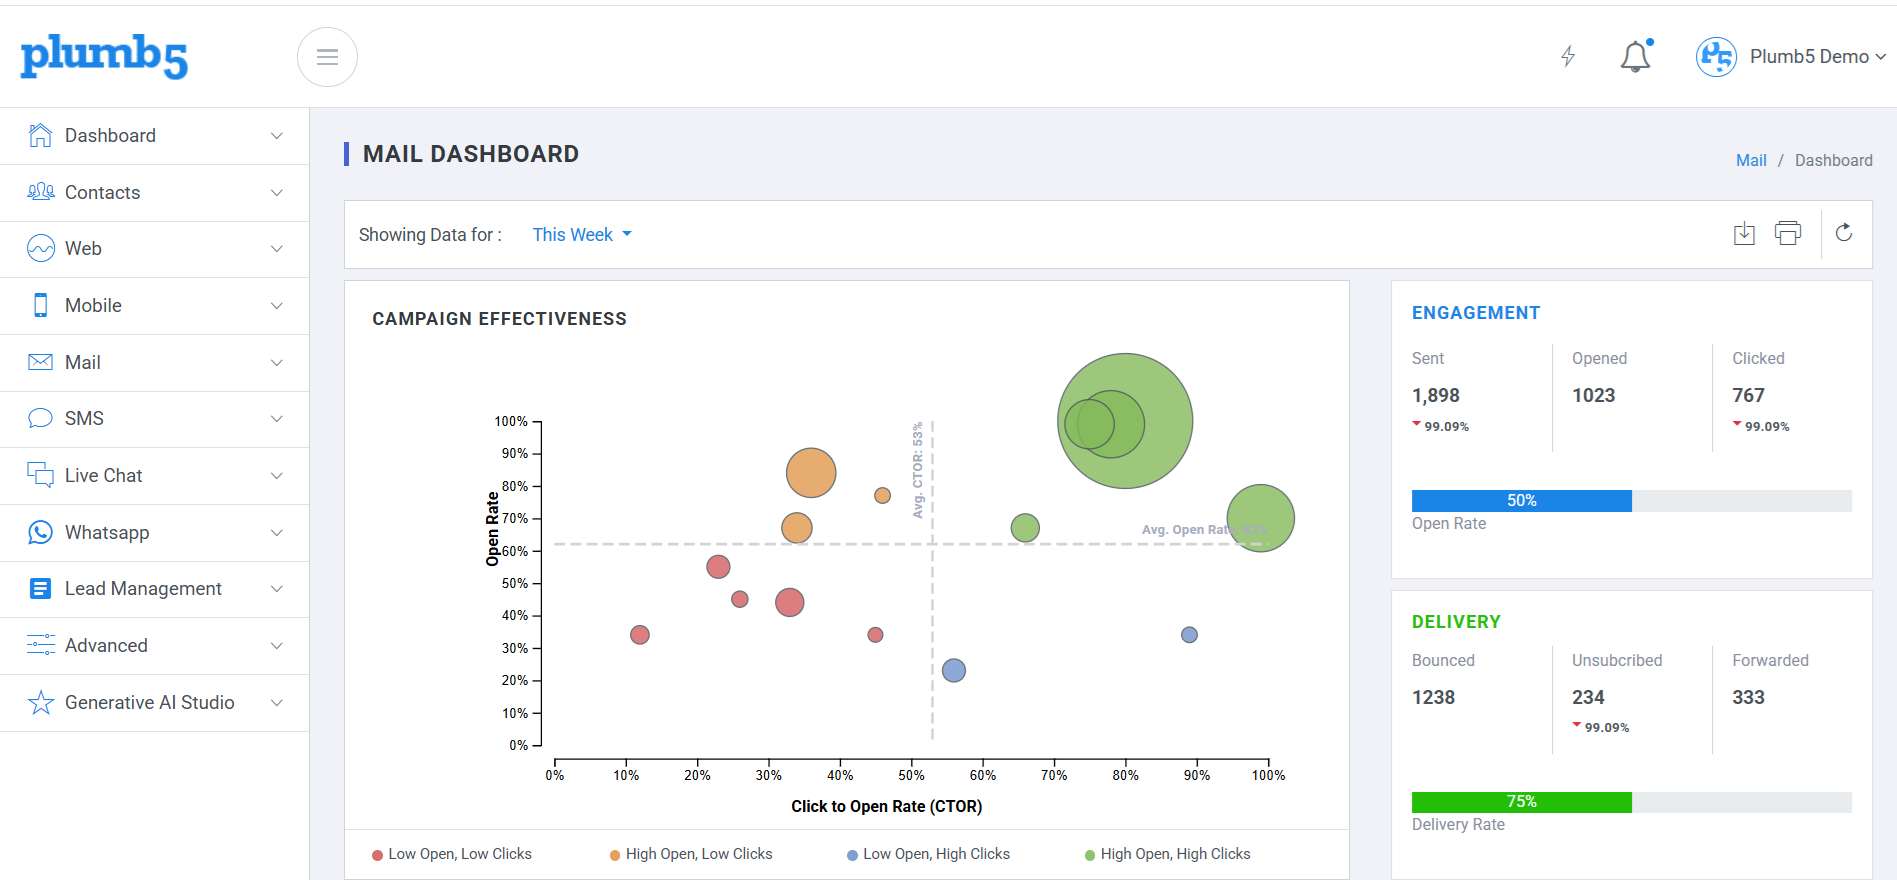Viewport: 1897px width, 880px height.
Task: Expand the Advanced menu chevron
Action: tap(277, 646)
